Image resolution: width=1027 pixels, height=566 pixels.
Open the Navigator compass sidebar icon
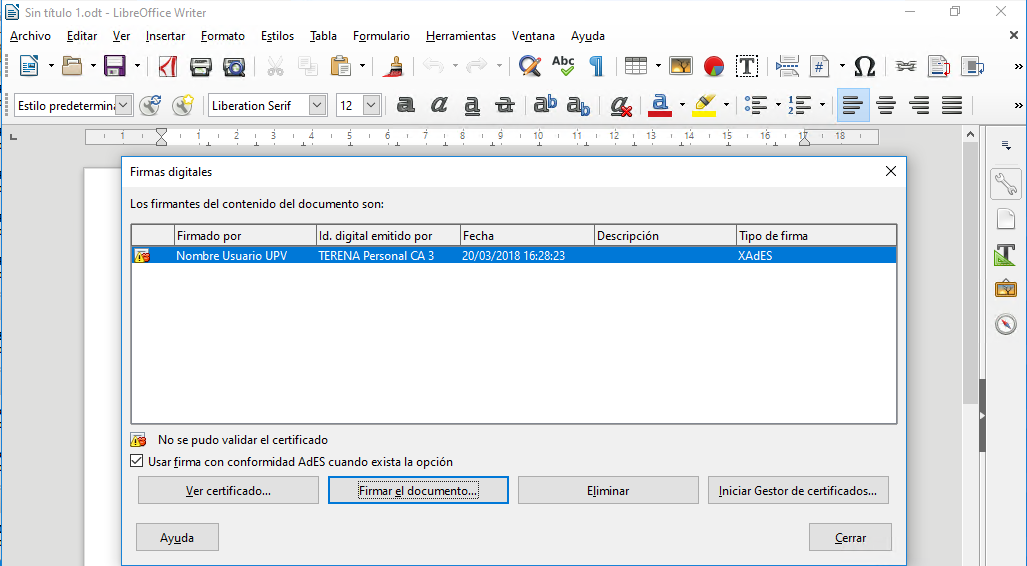coord(1005,324)
